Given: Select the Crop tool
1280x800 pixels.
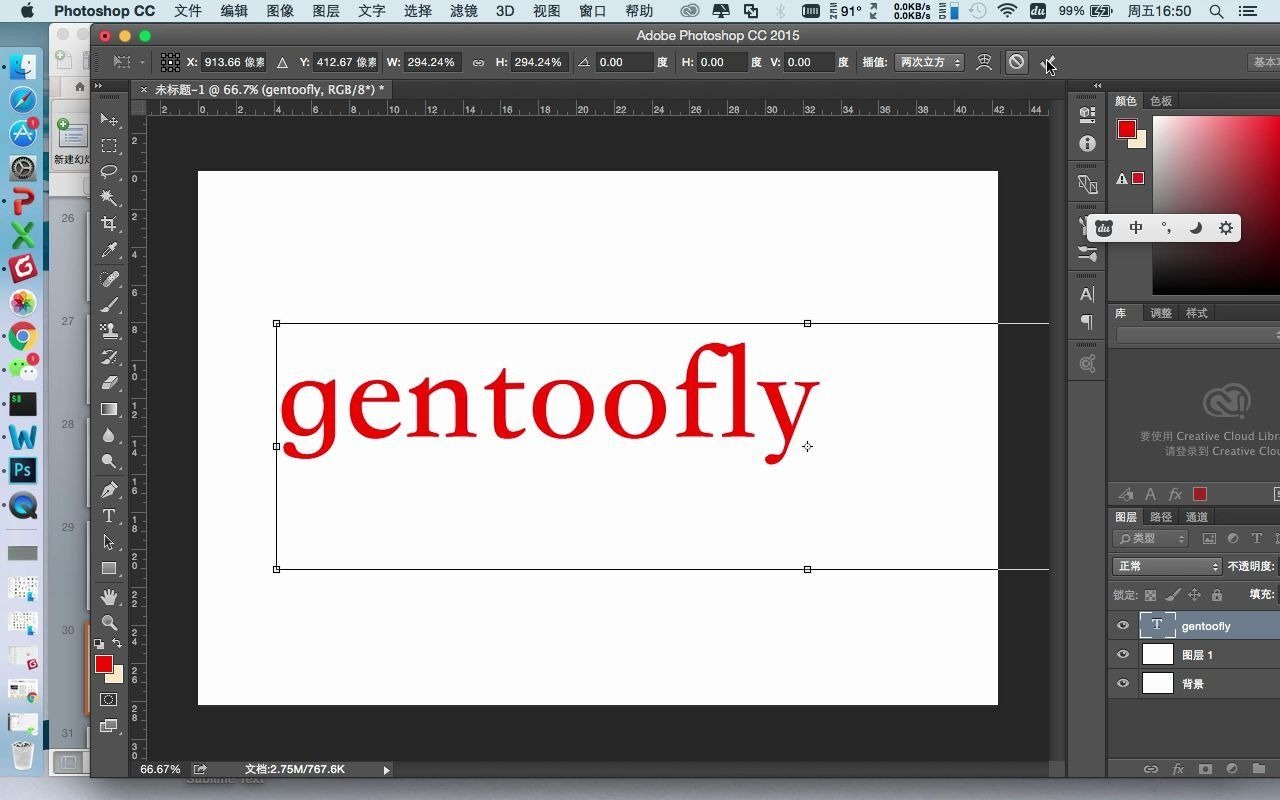Looking at the screenshot, I should click(x=110, y=223).
